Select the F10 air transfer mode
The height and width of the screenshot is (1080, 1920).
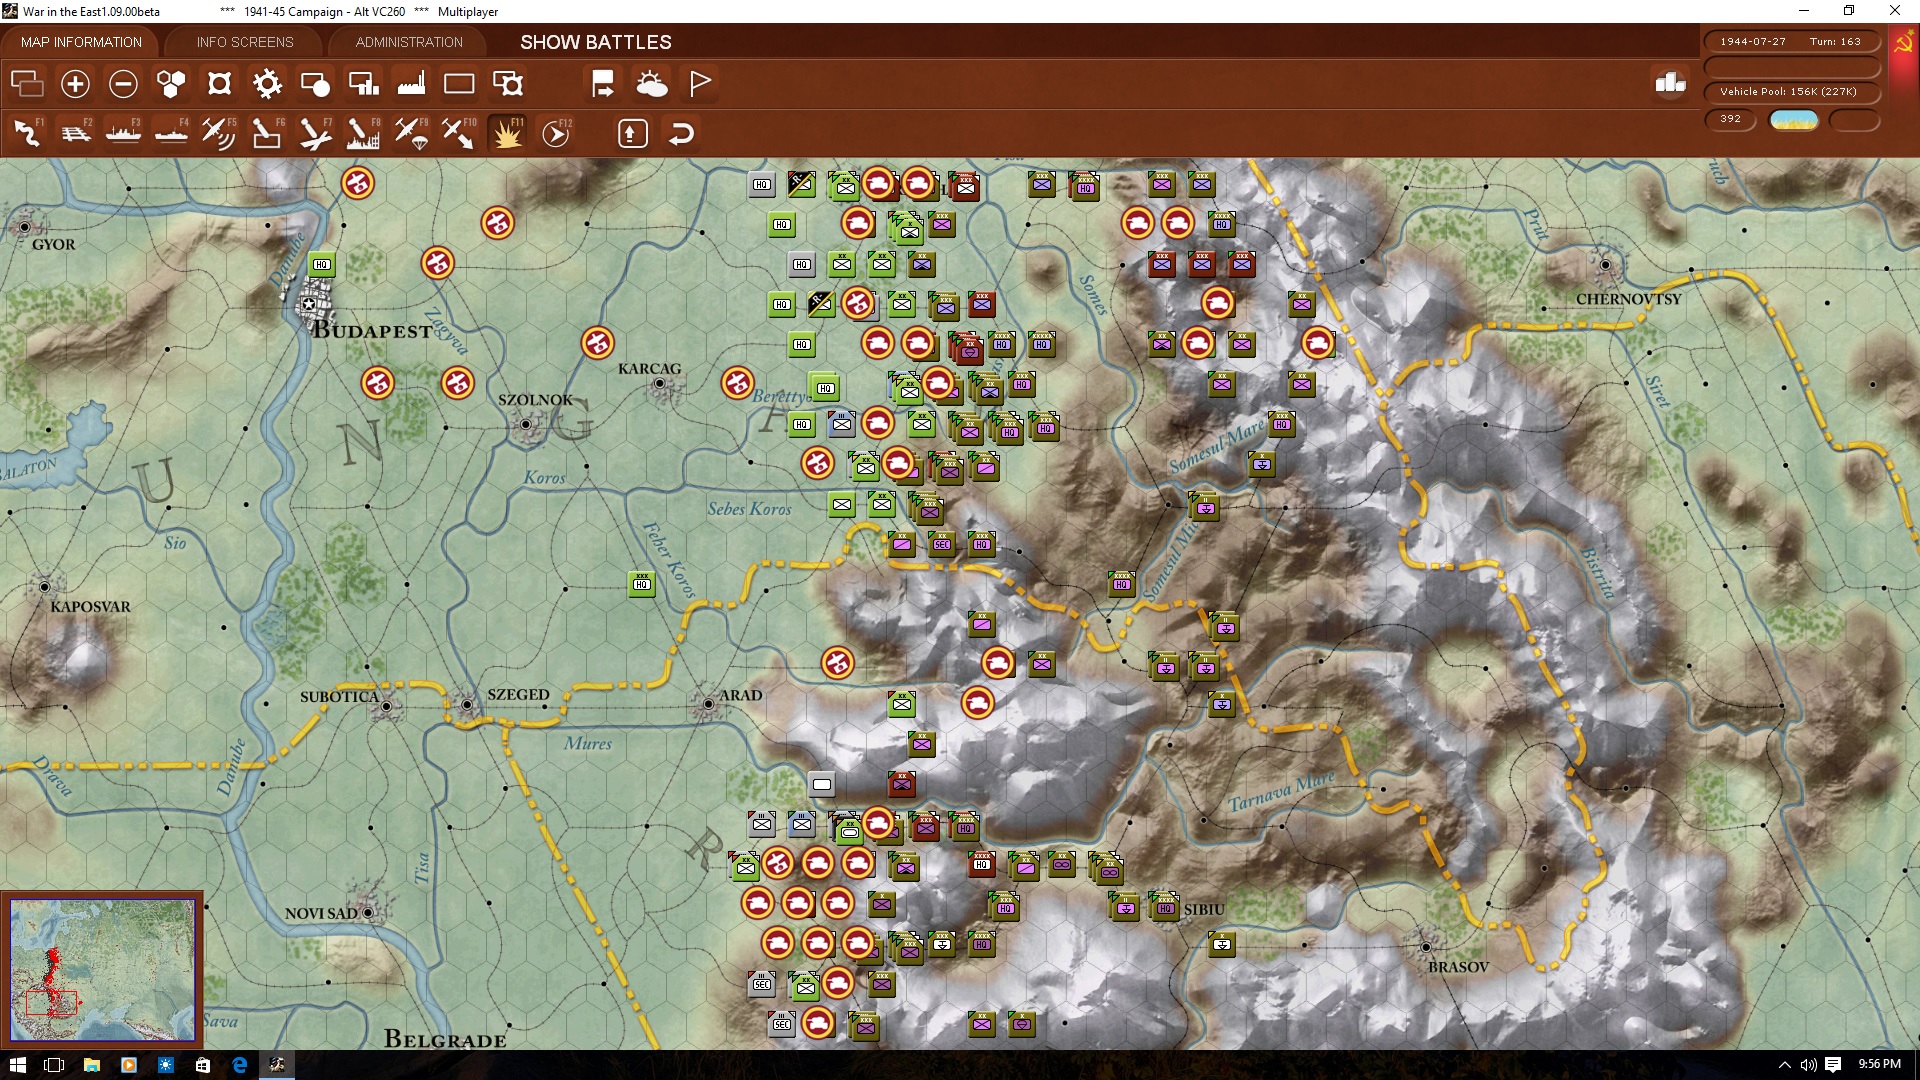tap(459, 133)
